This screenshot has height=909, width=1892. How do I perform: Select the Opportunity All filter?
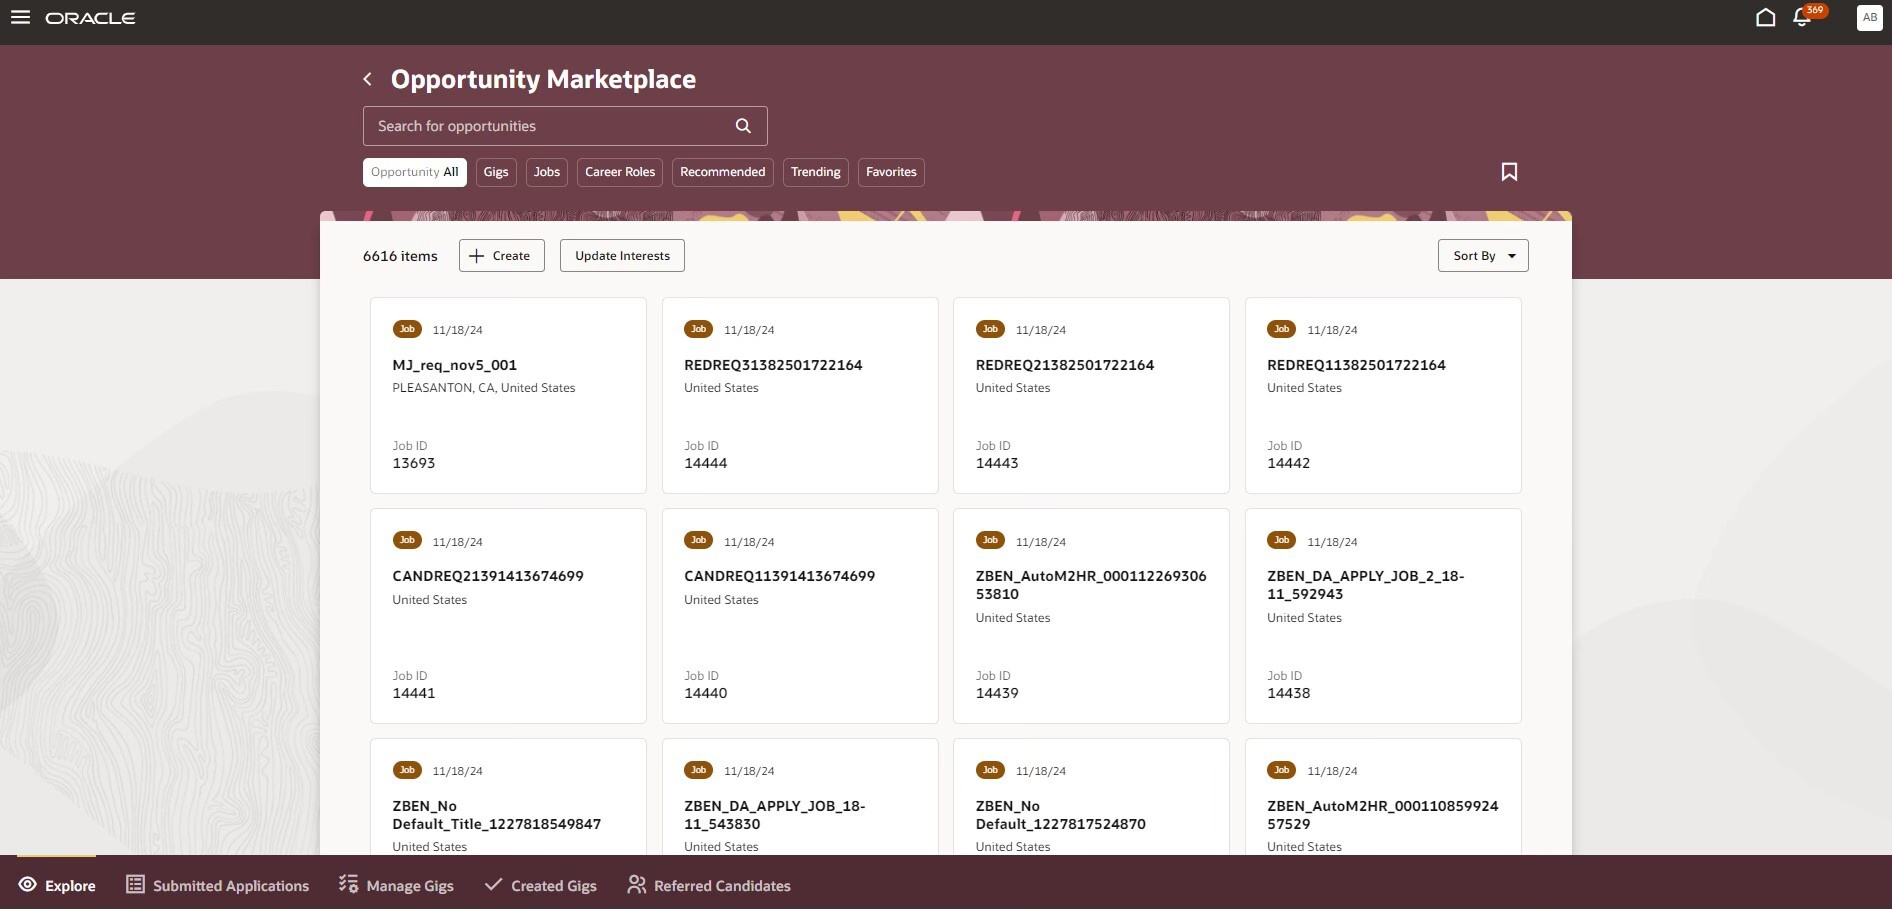point(414,172)
